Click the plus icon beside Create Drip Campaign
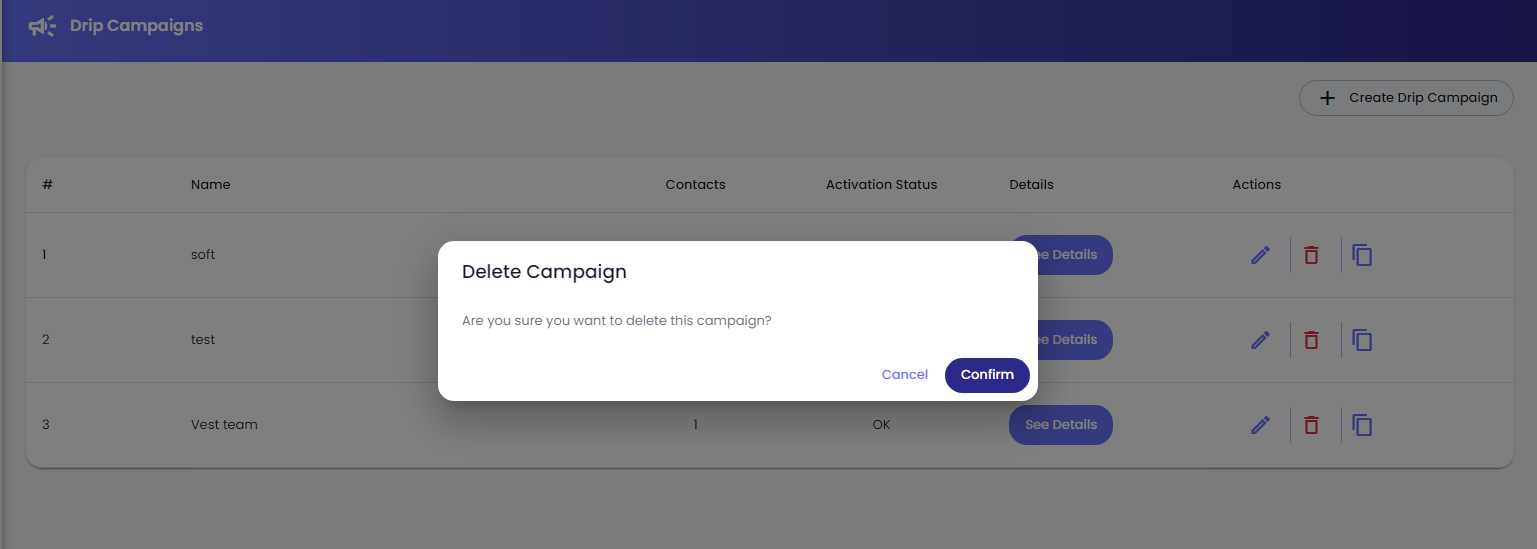Image resolution: width=1537 pixels, height=549 pixels. pyautogui.click(x=1327, y=98)
